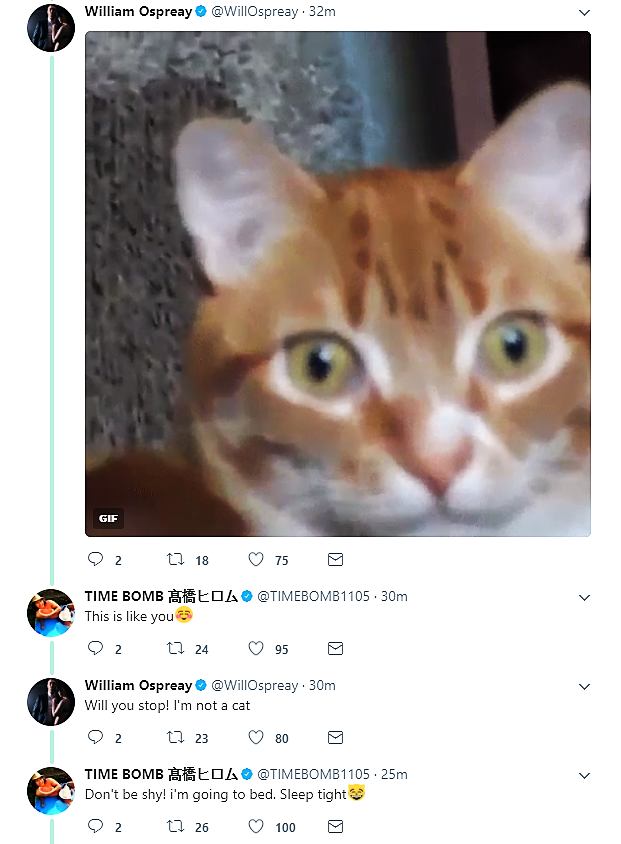Open William Ospreay's profile from top tweet
621x844 pixels.
pos(138,12)
